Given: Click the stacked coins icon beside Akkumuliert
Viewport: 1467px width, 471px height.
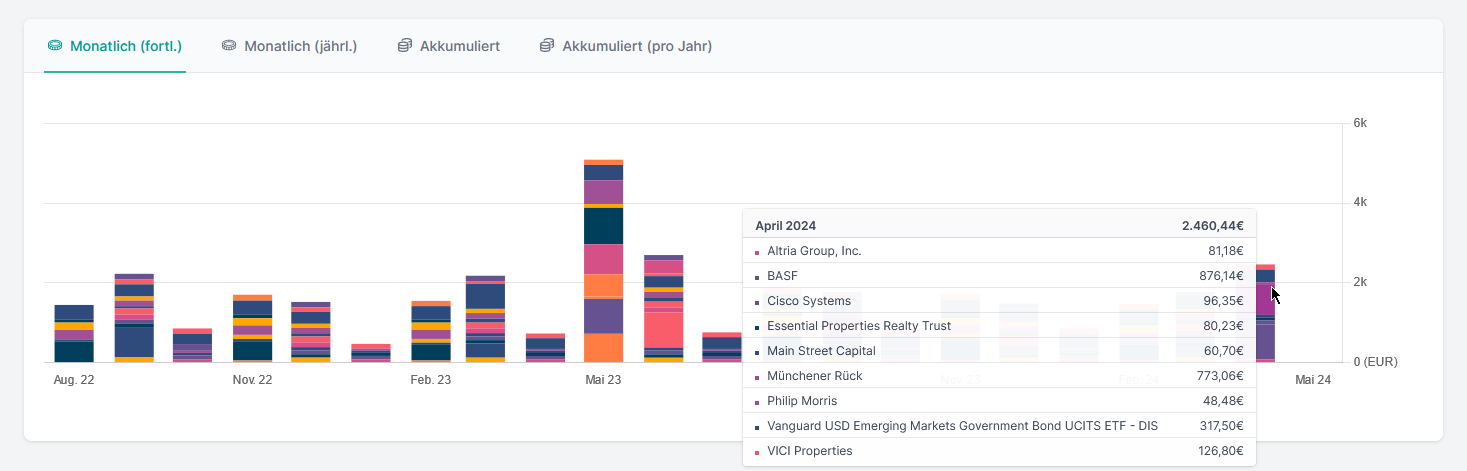Looking at the screenshot, I should pos(405,46).
